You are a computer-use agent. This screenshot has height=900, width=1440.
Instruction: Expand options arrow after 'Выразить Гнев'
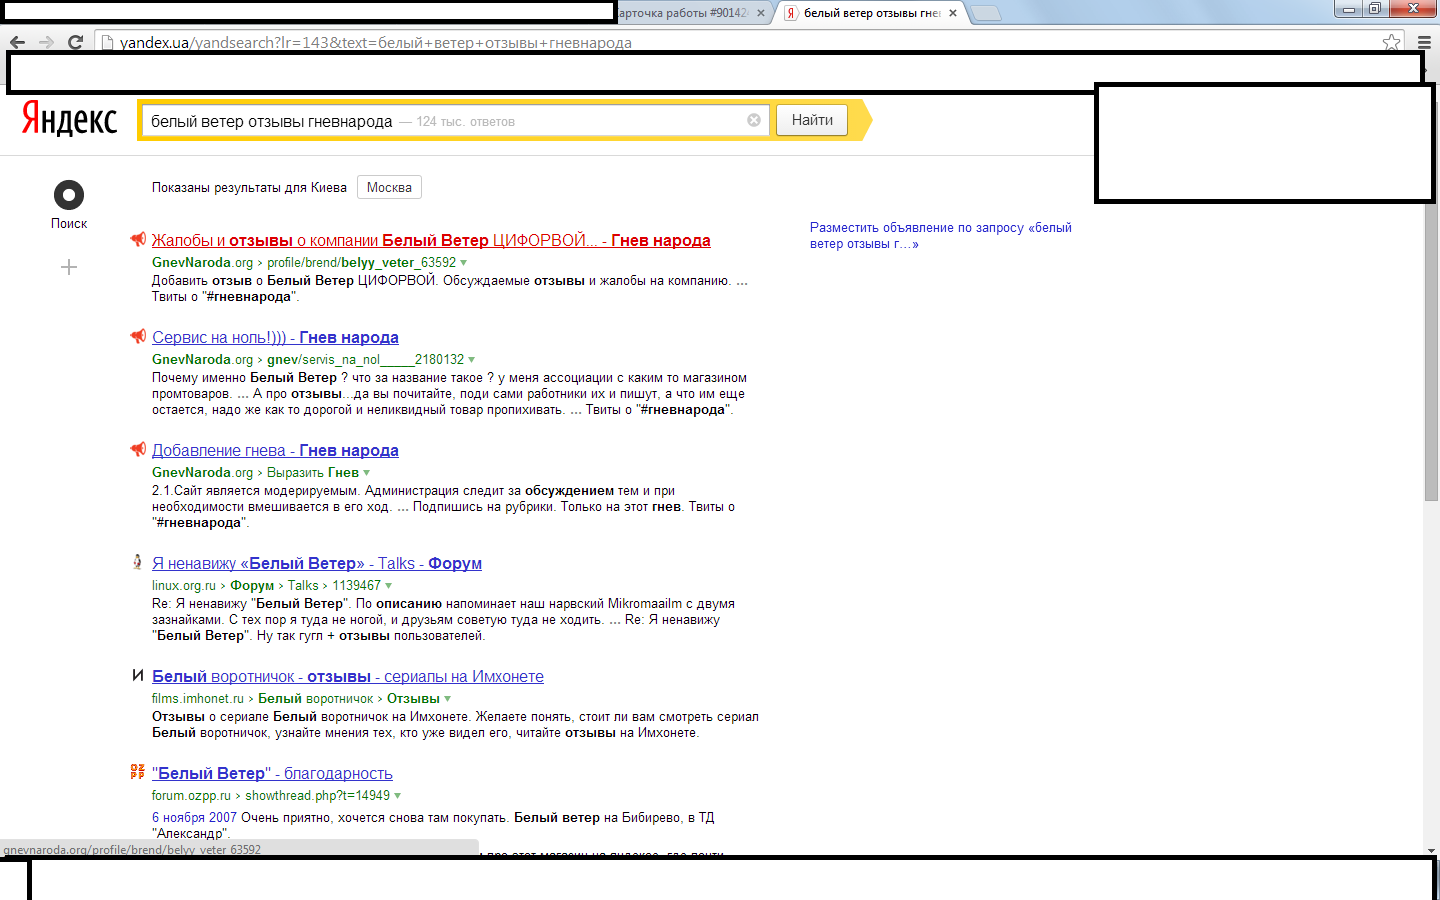[367, 473]
